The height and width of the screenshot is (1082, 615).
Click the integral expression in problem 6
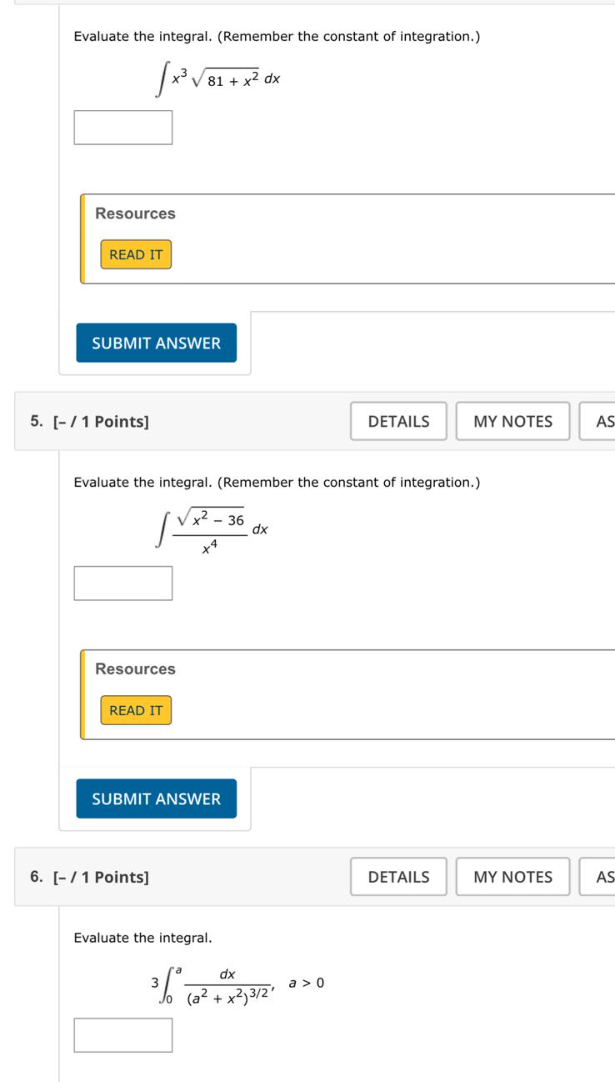(x=225, y=977)
